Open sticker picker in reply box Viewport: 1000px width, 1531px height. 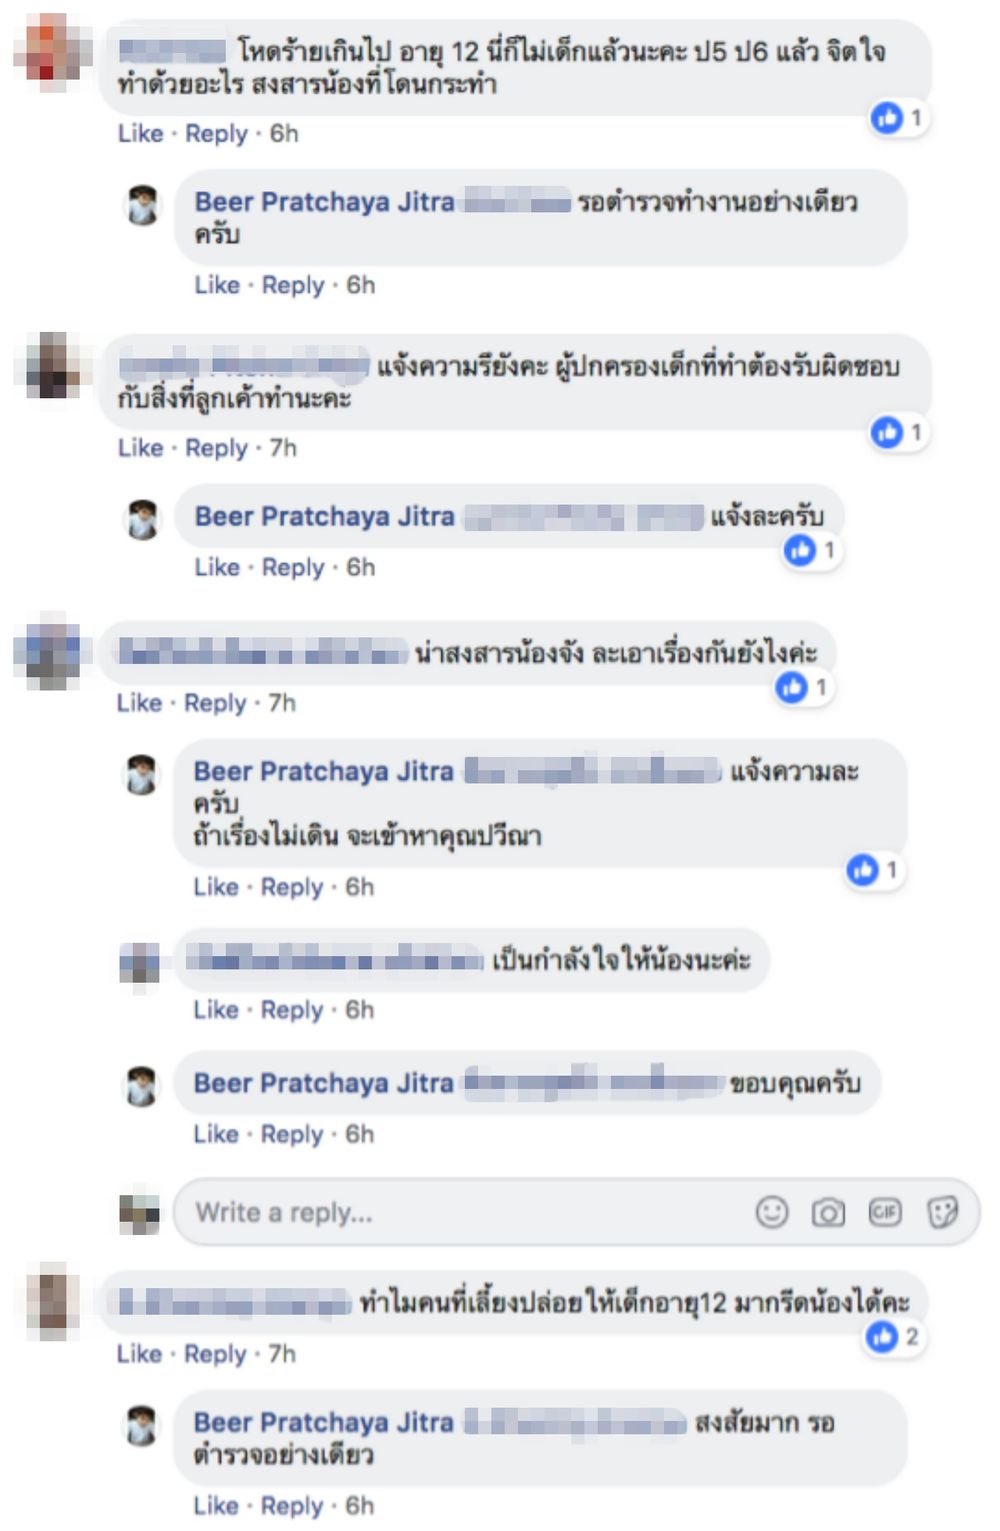click(942, 1212)
